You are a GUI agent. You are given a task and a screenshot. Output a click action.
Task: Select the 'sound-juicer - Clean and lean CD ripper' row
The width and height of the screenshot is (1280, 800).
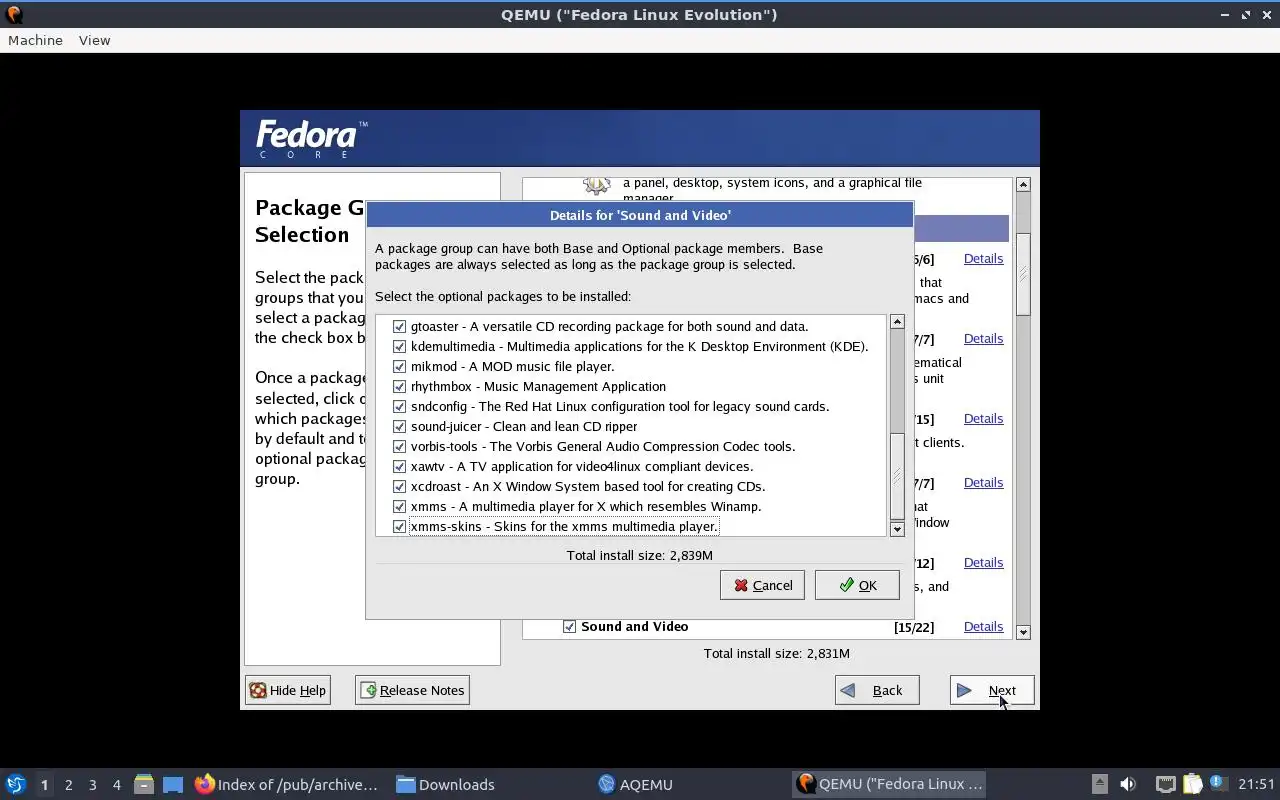tap(630, 426)
